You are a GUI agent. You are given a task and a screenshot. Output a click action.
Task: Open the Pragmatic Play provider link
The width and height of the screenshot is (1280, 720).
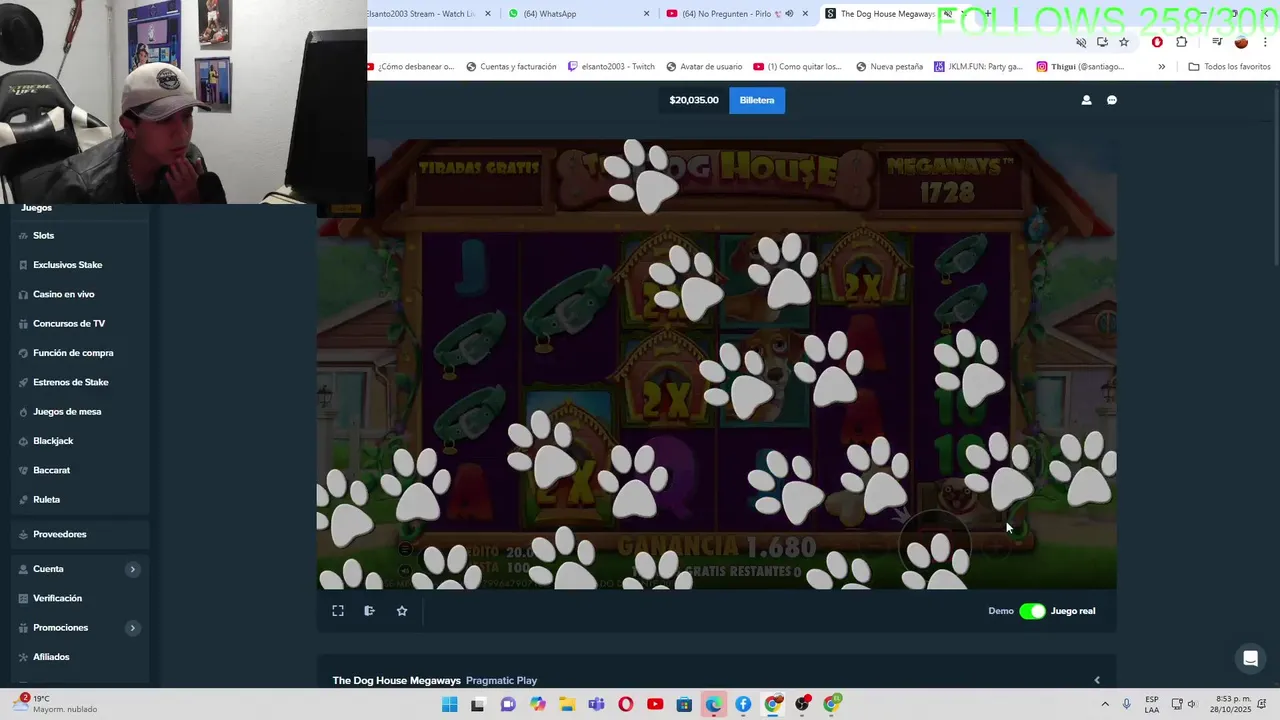coord(501,680)
